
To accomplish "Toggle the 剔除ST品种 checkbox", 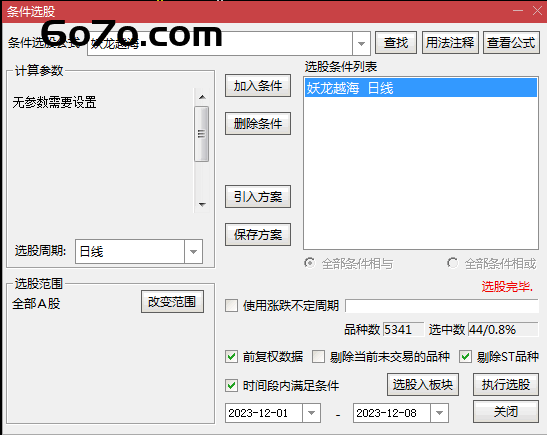I will [466, 357].
